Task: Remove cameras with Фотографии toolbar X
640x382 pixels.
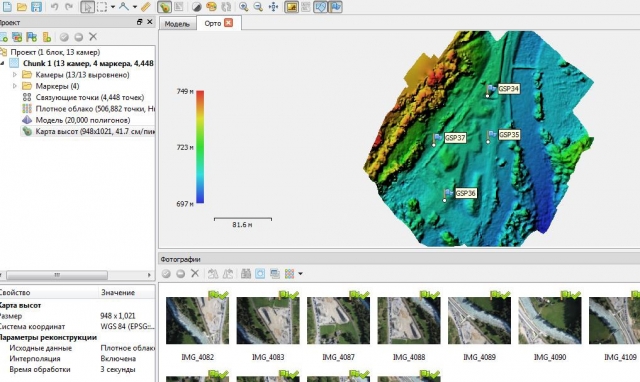Action: [195, 273]
